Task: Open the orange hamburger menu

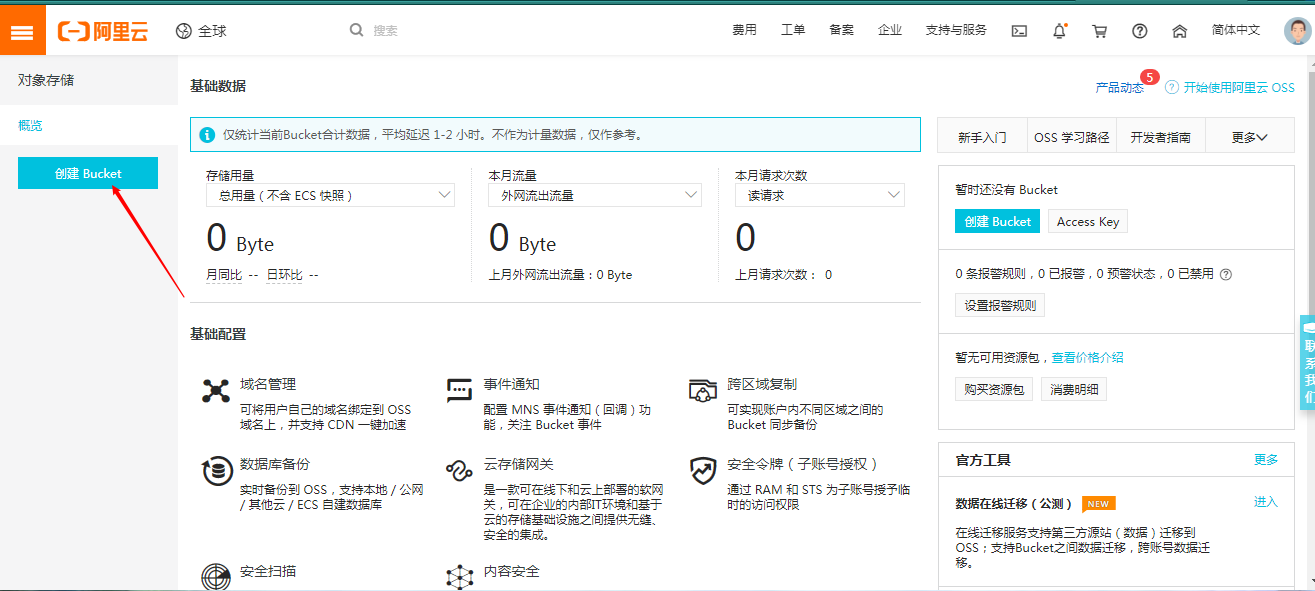Action: [23, 31]
